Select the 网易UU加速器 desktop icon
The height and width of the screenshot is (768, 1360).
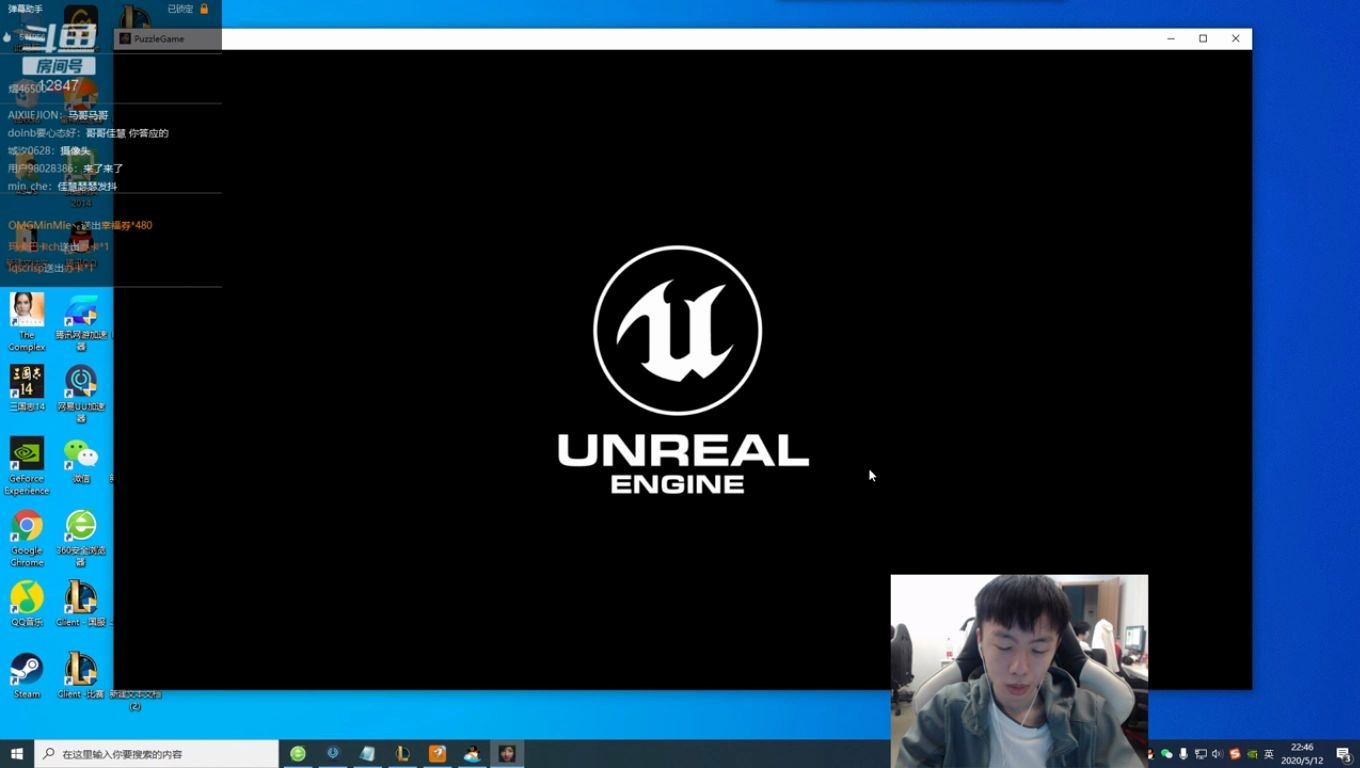81,392
